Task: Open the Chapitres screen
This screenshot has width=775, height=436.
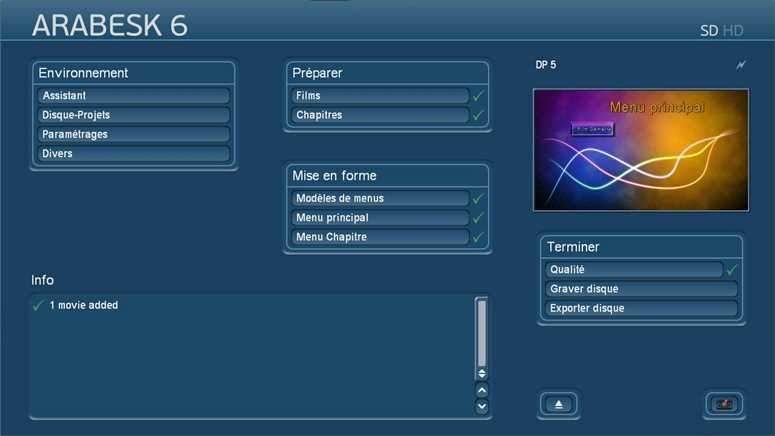Action: [380, 115]
